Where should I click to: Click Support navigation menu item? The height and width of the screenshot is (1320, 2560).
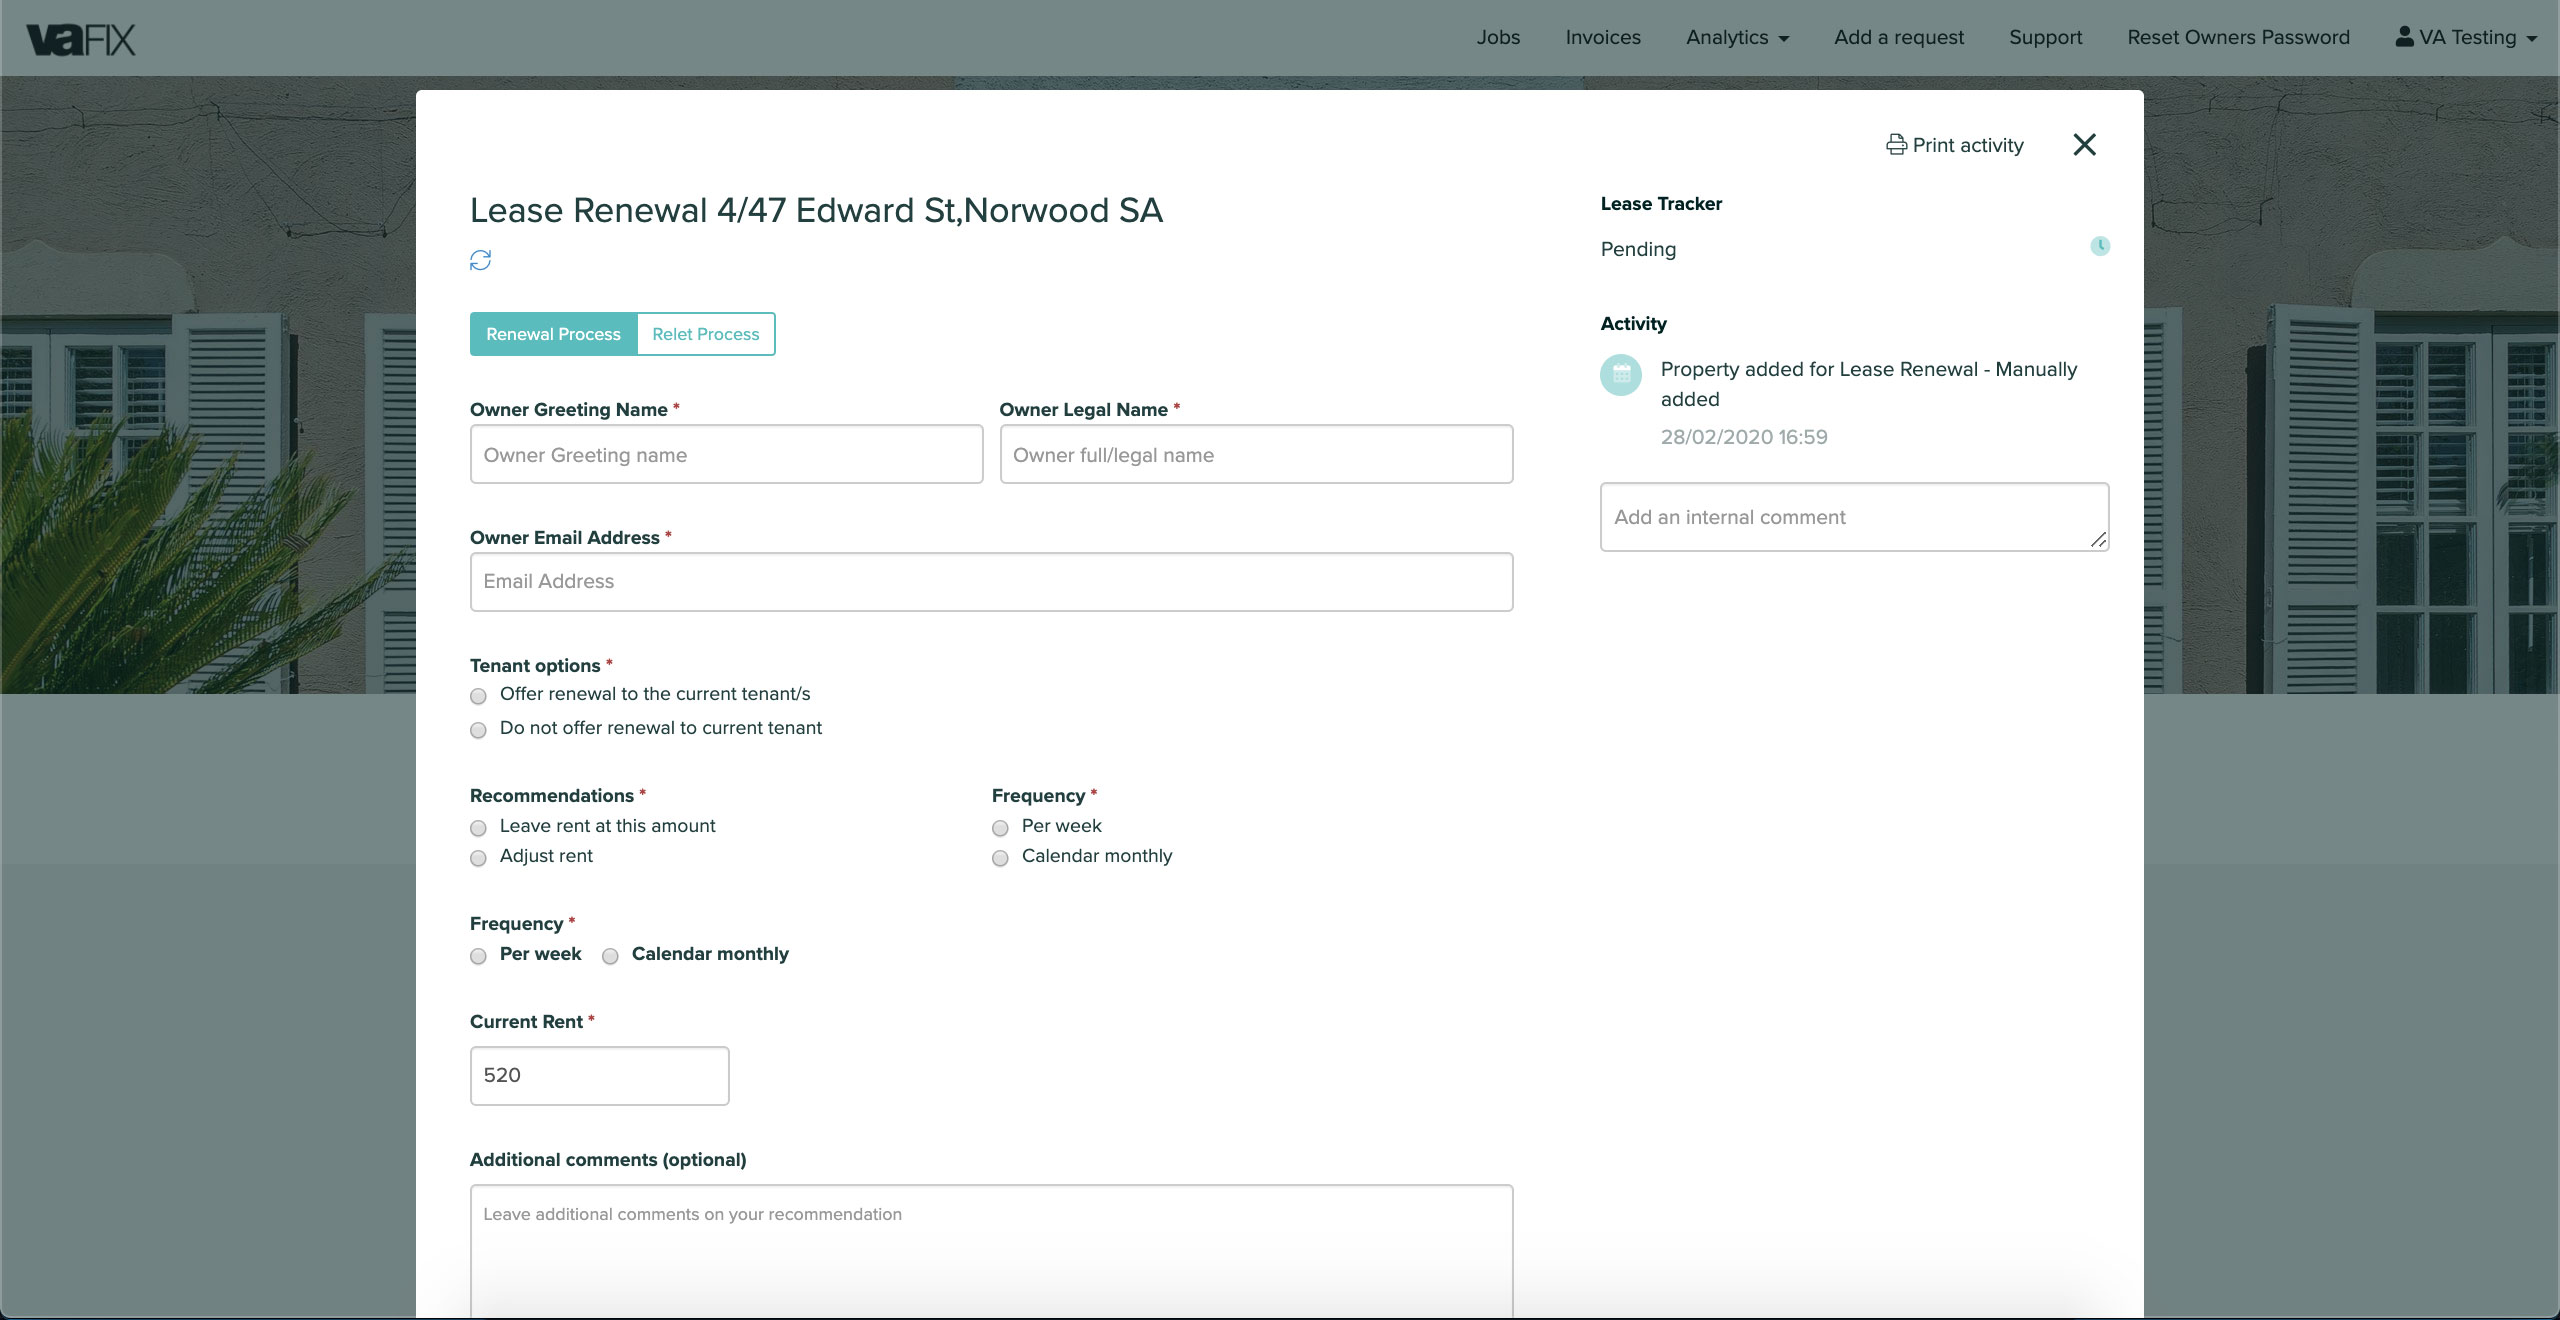pyautogui.click(x=2043, y=37)
